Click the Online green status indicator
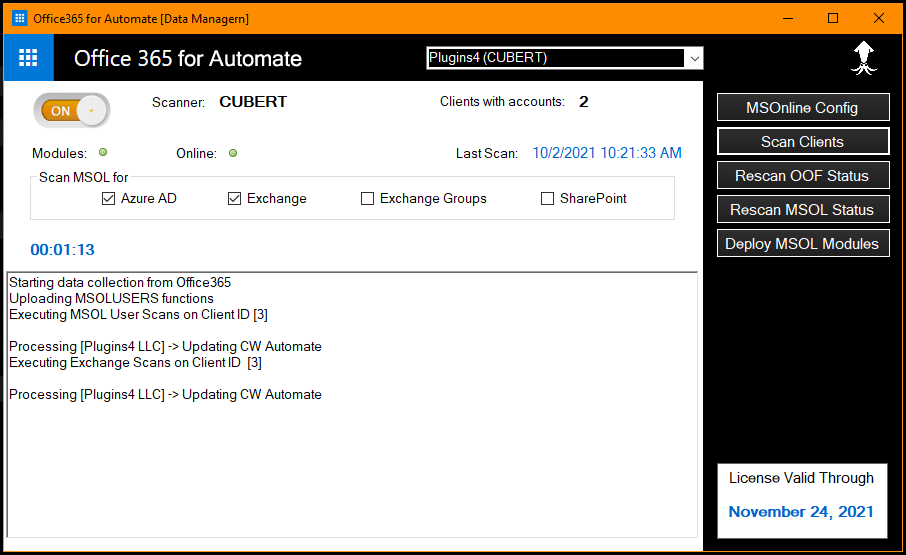The width and height of the screenshot is (906, 555). coord(233,153)
